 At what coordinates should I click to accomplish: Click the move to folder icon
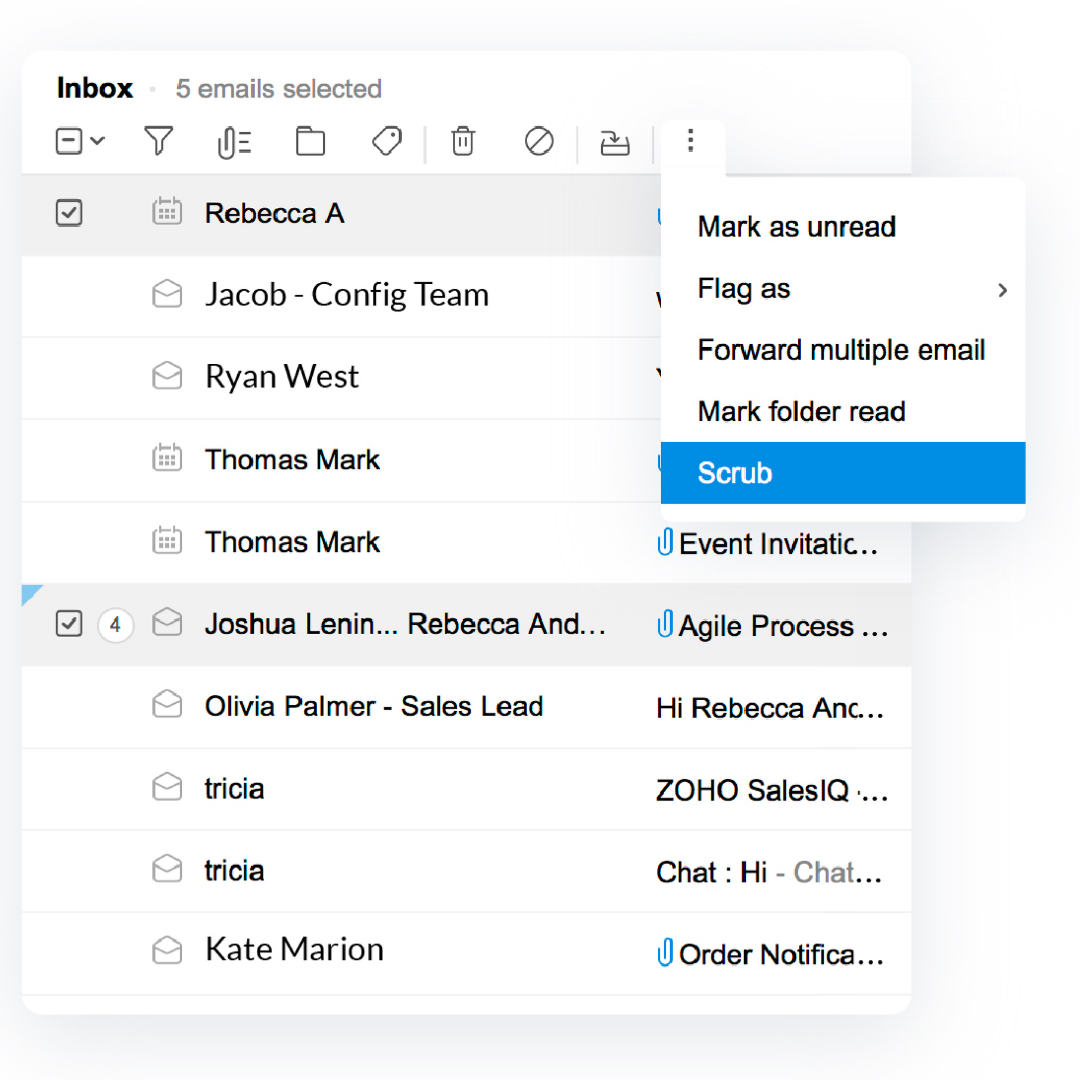coord(310,141)
